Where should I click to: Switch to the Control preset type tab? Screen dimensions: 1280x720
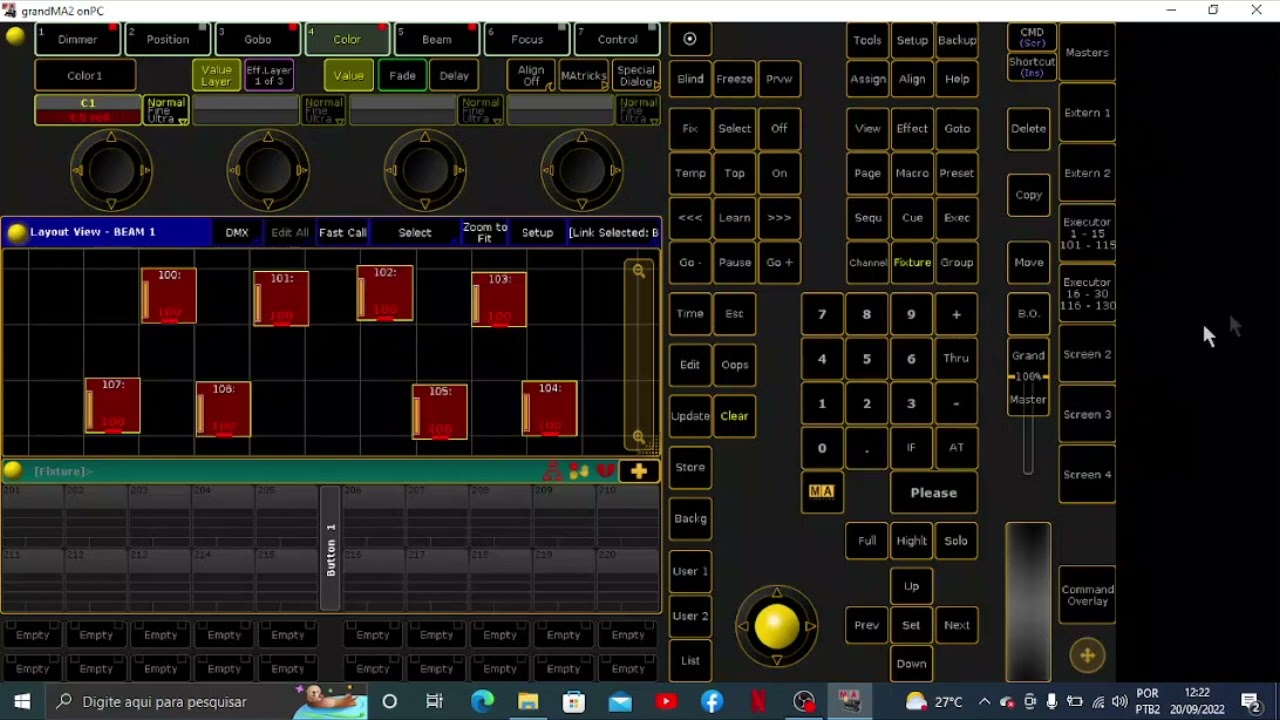pos(617,39)
